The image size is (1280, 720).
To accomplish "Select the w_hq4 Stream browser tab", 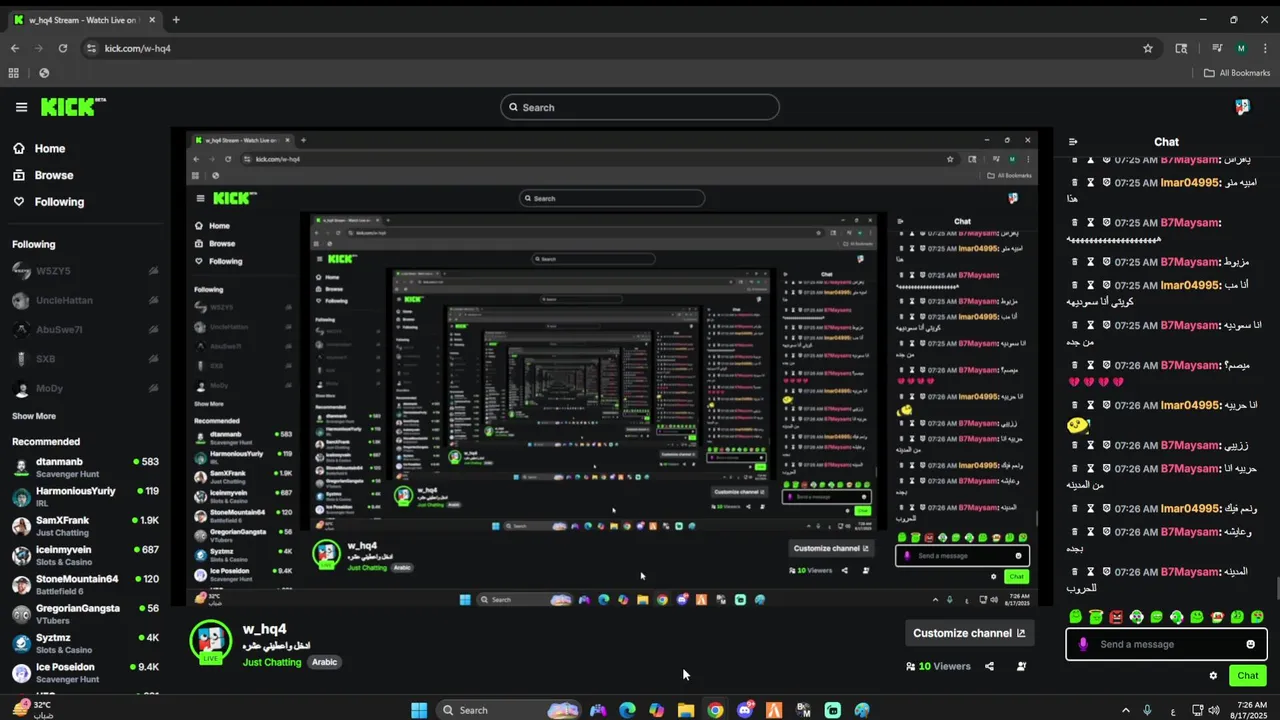I will (x=84, y=20).
